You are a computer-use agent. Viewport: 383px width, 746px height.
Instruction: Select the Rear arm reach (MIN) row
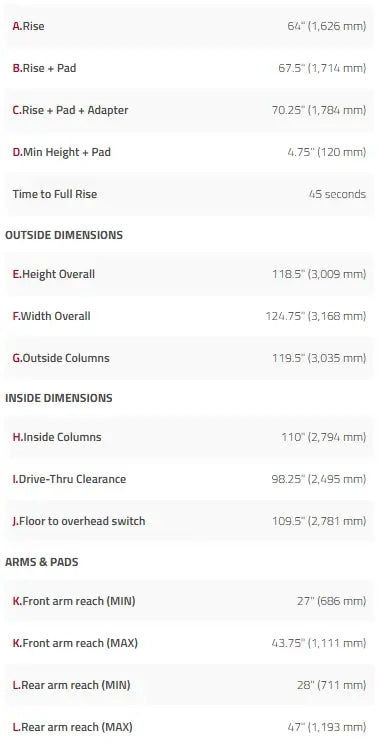(x=189, y=685)
